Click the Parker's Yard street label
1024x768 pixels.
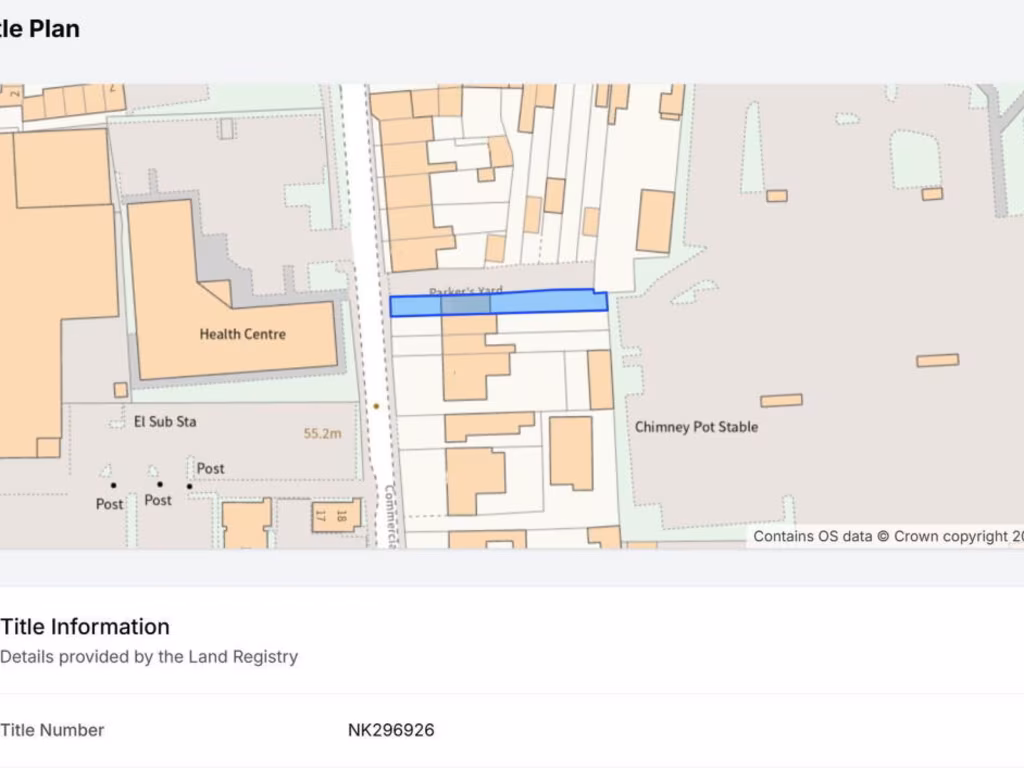(465, 292)
